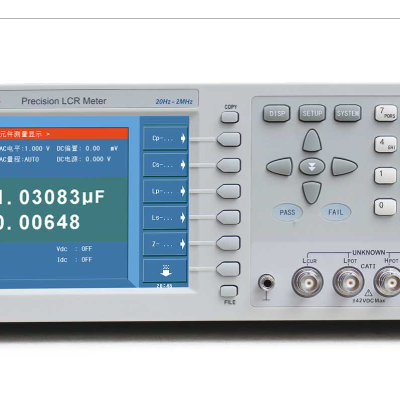Click the FILE button
Screen dimensions: 400x400
point(229,291)
